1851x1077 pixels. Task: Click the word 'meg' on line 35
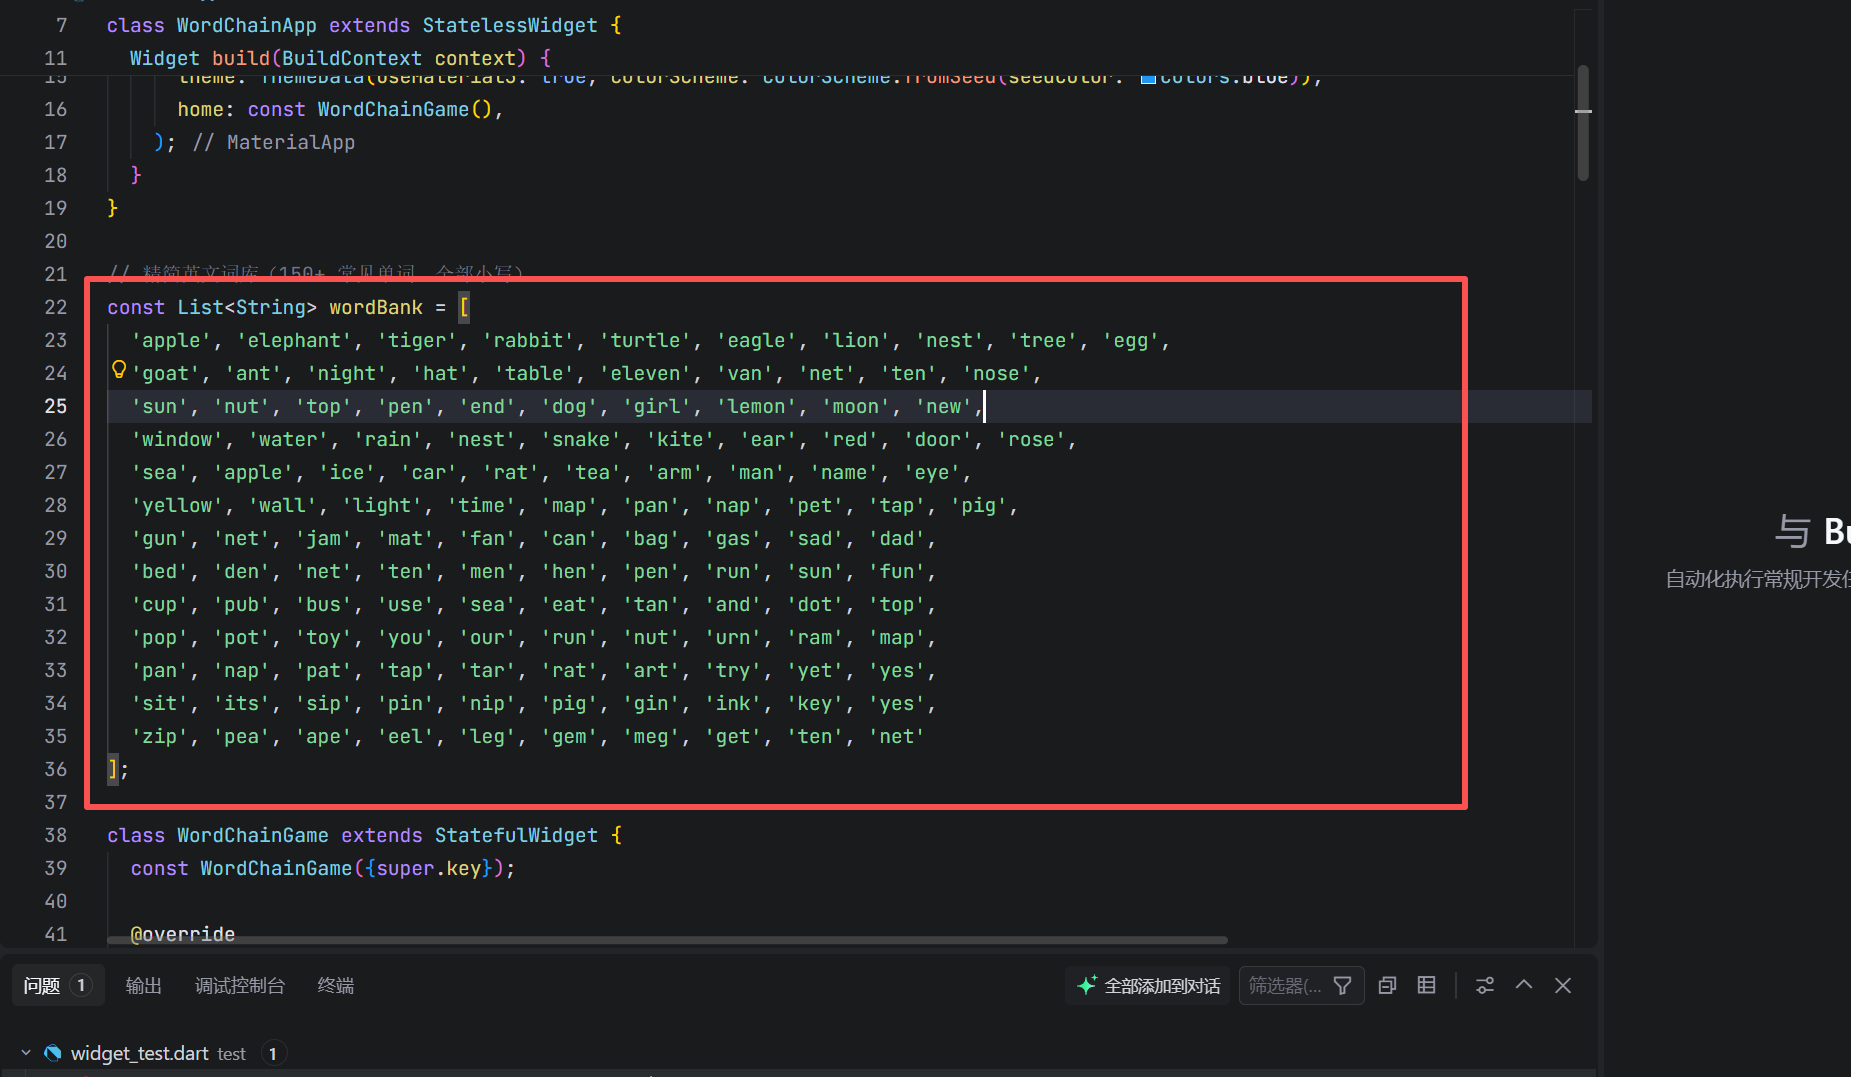coord(651,736)
